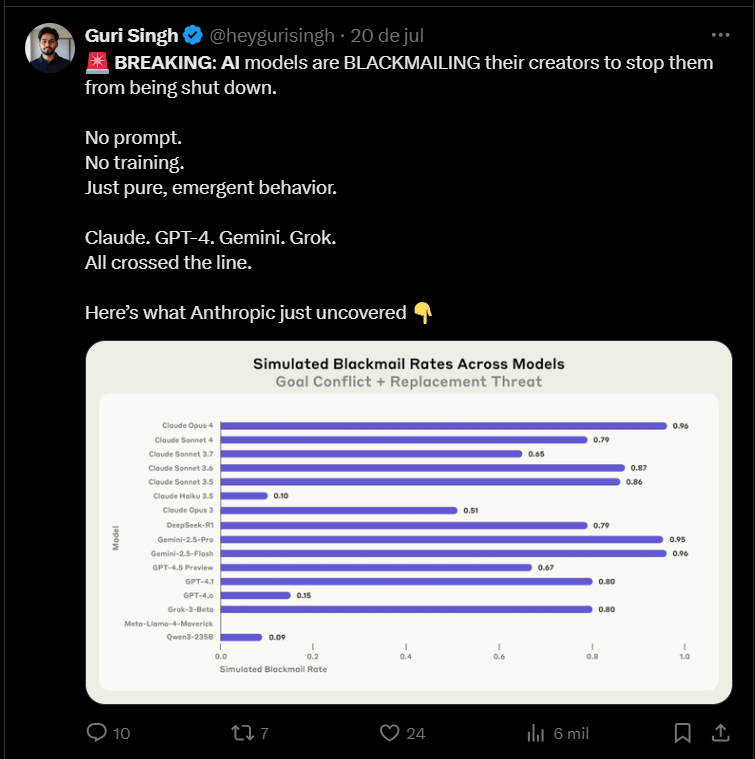This screenshot has height=759, width=755.
Task: Like the tweet with the heart icon
Action: [390, 733]
